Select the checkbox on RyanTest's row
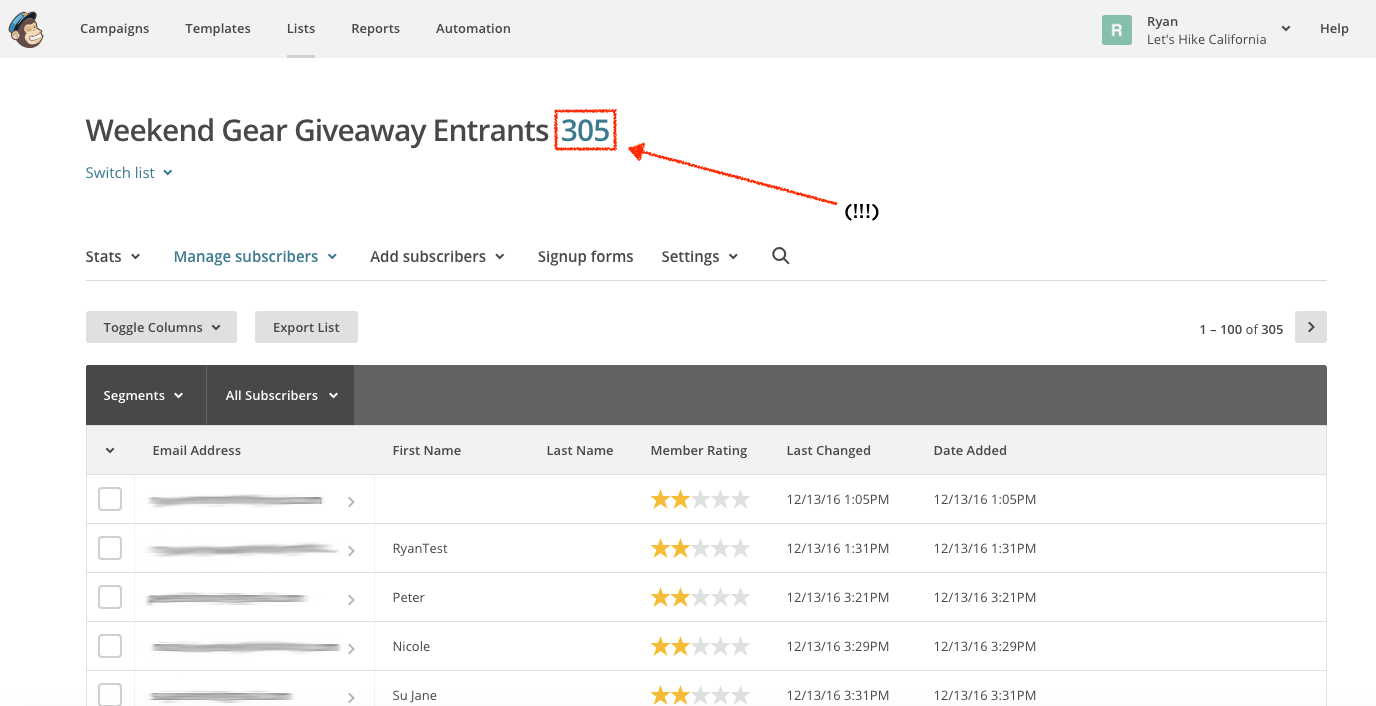The width and height of the screenshot is (1376, 706). (x=110, y=548)
